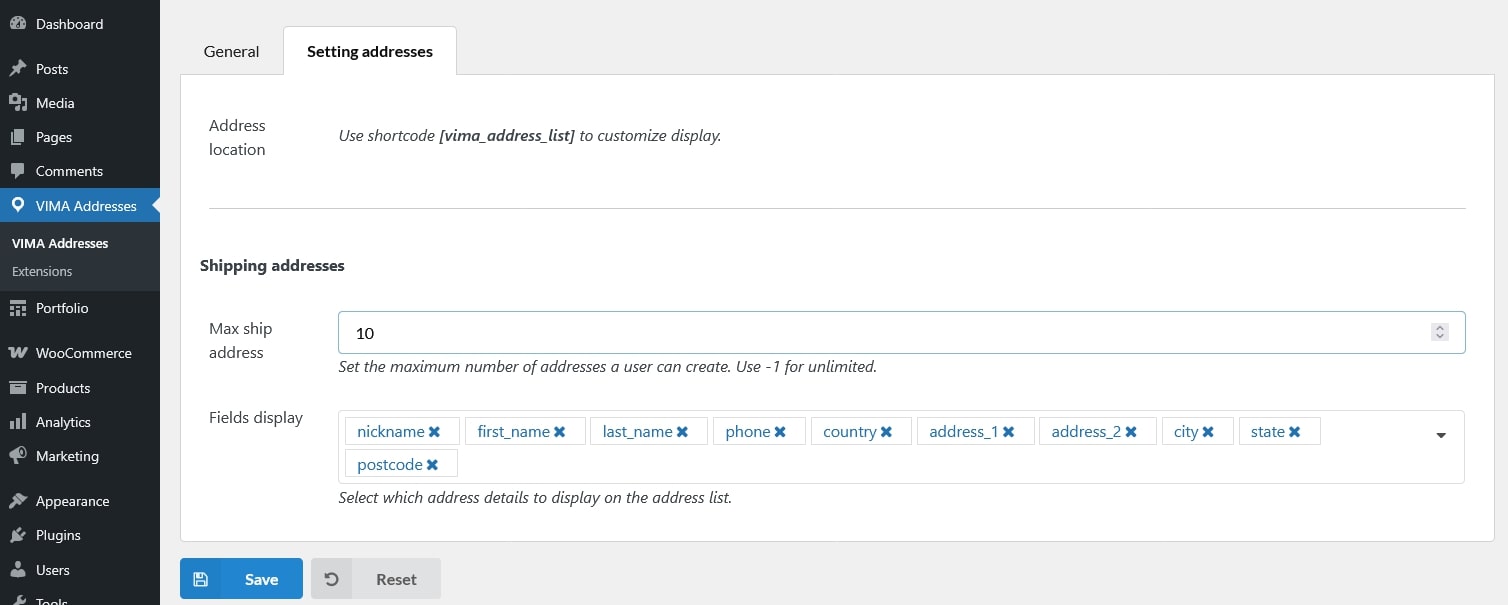1508x605 pixels.
Task: Remove the country field tag
Action: click(886, 432)
